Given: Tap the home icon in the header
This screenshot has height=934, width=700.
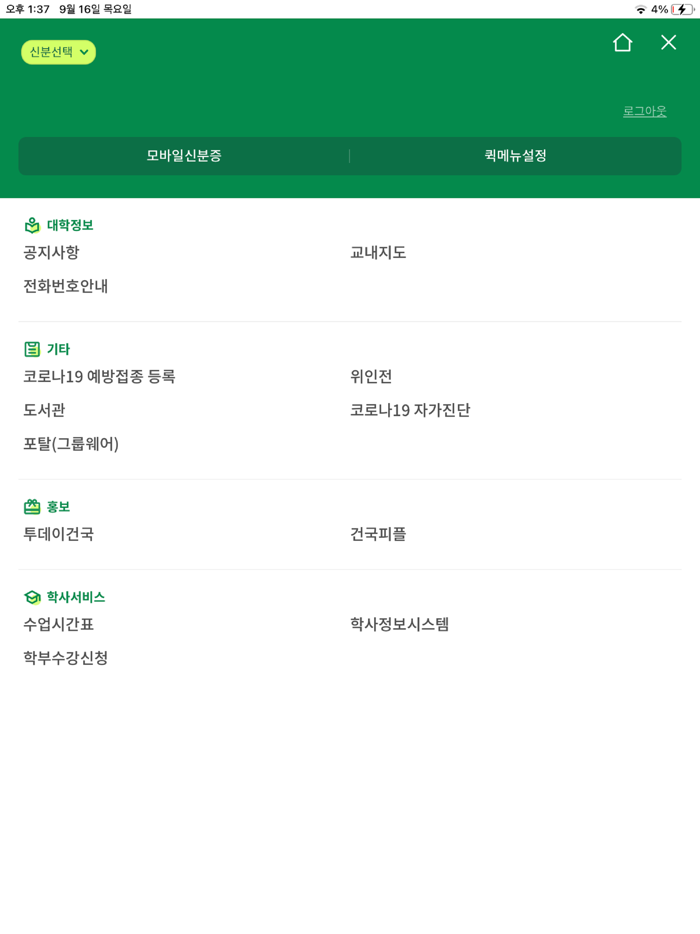Looking at the screenshot, I should point(623,43).
